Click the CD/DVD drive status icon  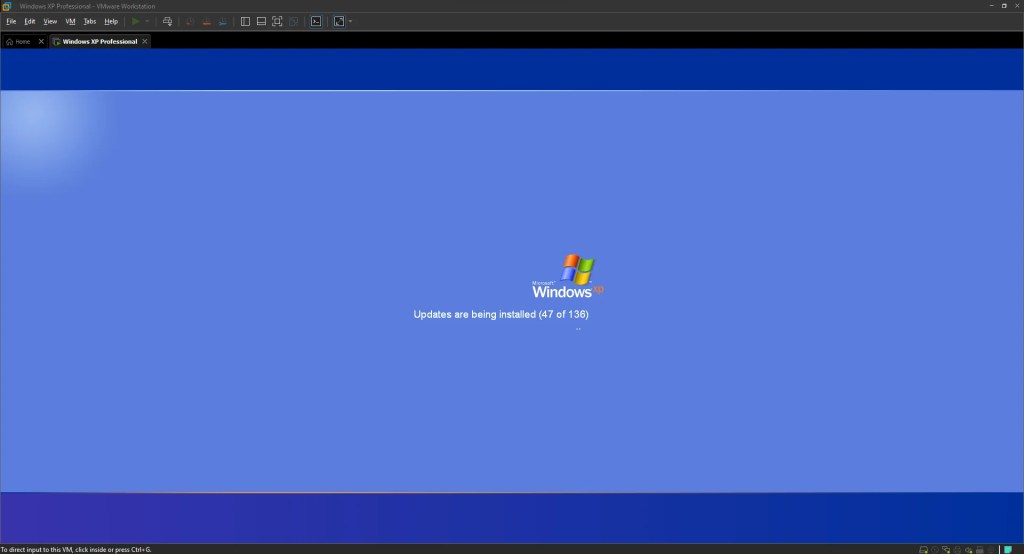pyautogui.click(x=935, y=549)
